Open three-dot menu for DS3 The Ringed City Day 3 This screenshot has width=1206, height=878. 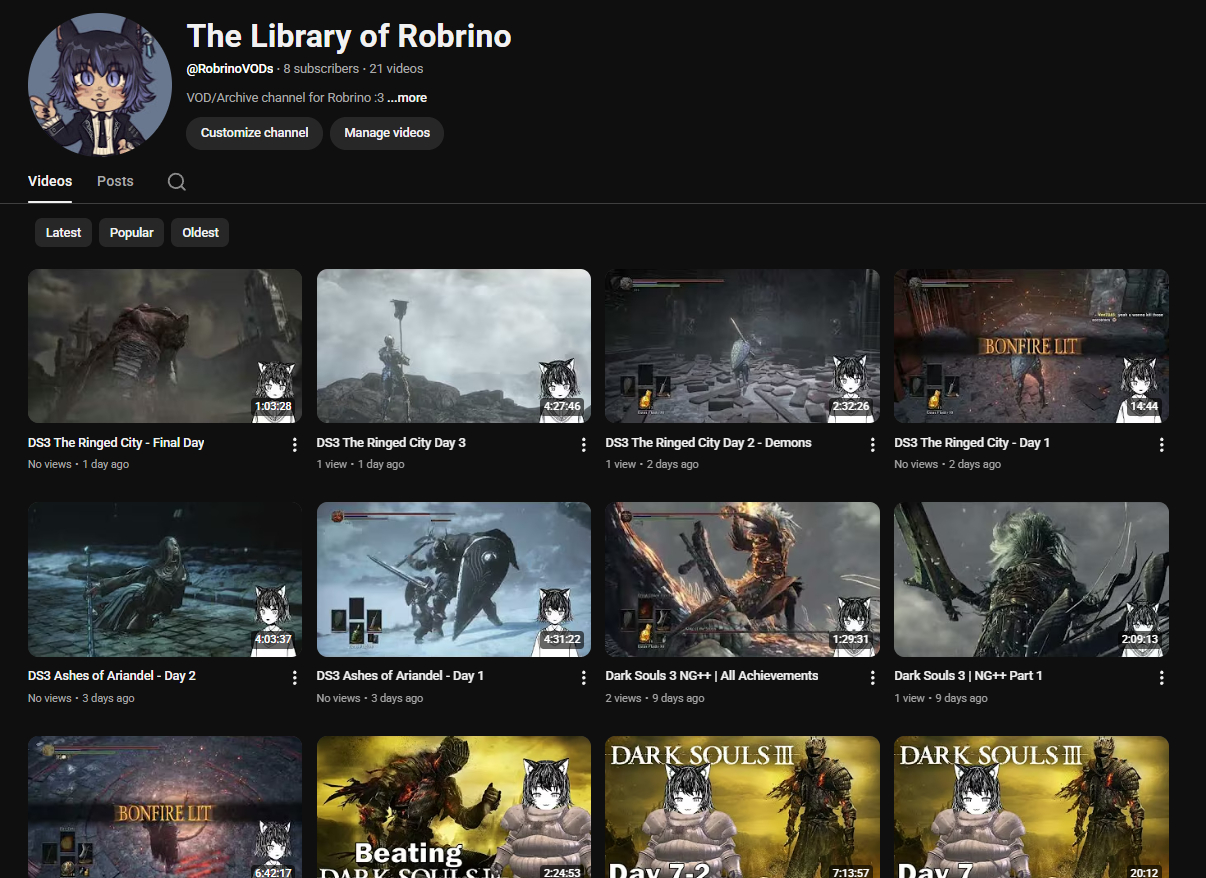coord(583,445)
